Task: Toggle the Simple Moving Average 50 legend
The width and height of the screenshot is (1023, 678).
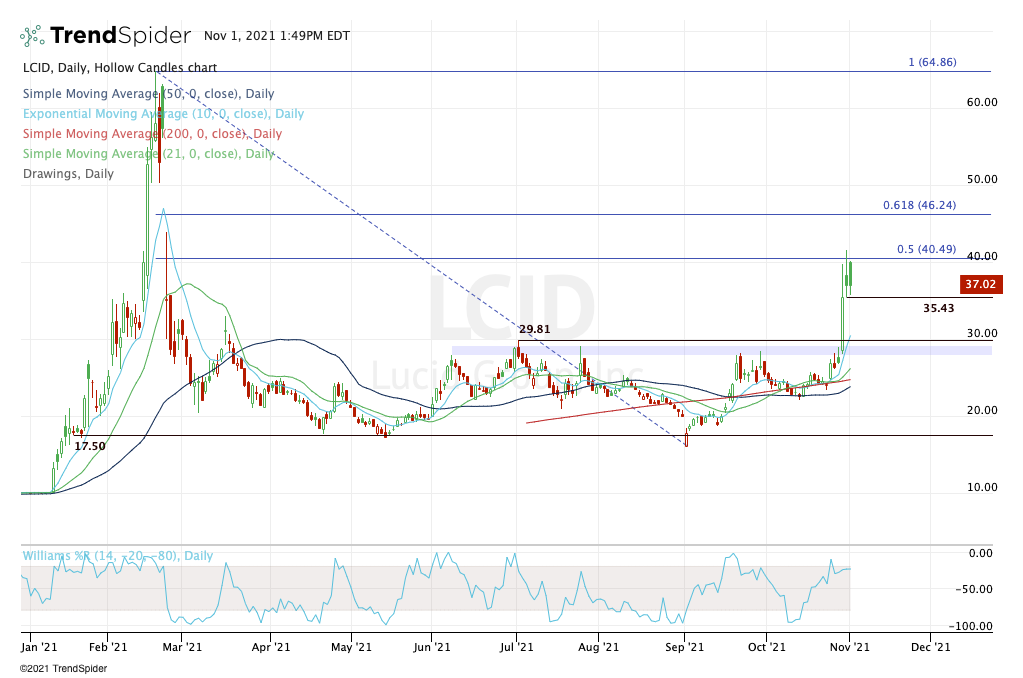Action: [147, 94]
